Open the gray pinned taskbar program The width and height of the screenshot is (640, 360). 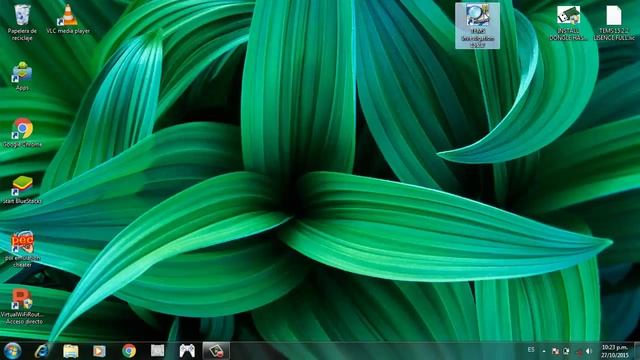click(x=158, y=351)
